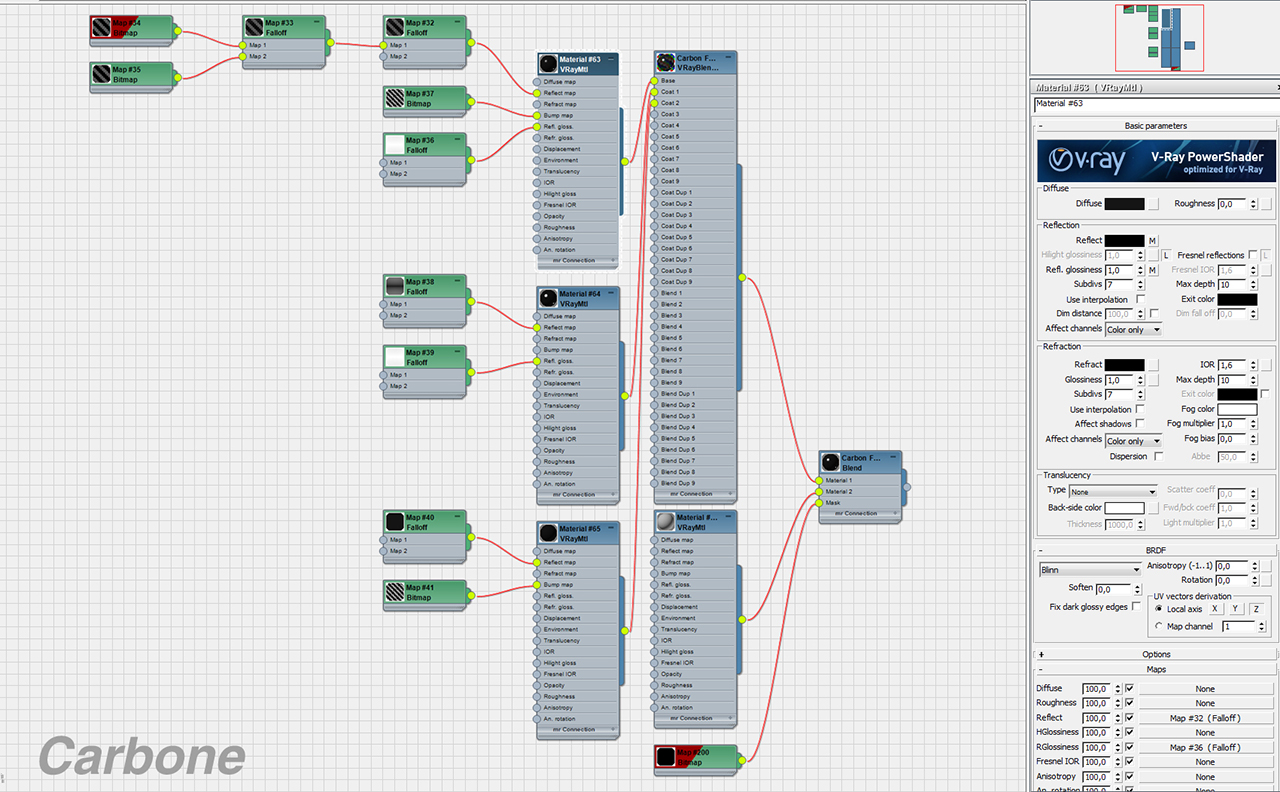
Task: Click the Material #65 node preview sphere
Action: (548, 533)
